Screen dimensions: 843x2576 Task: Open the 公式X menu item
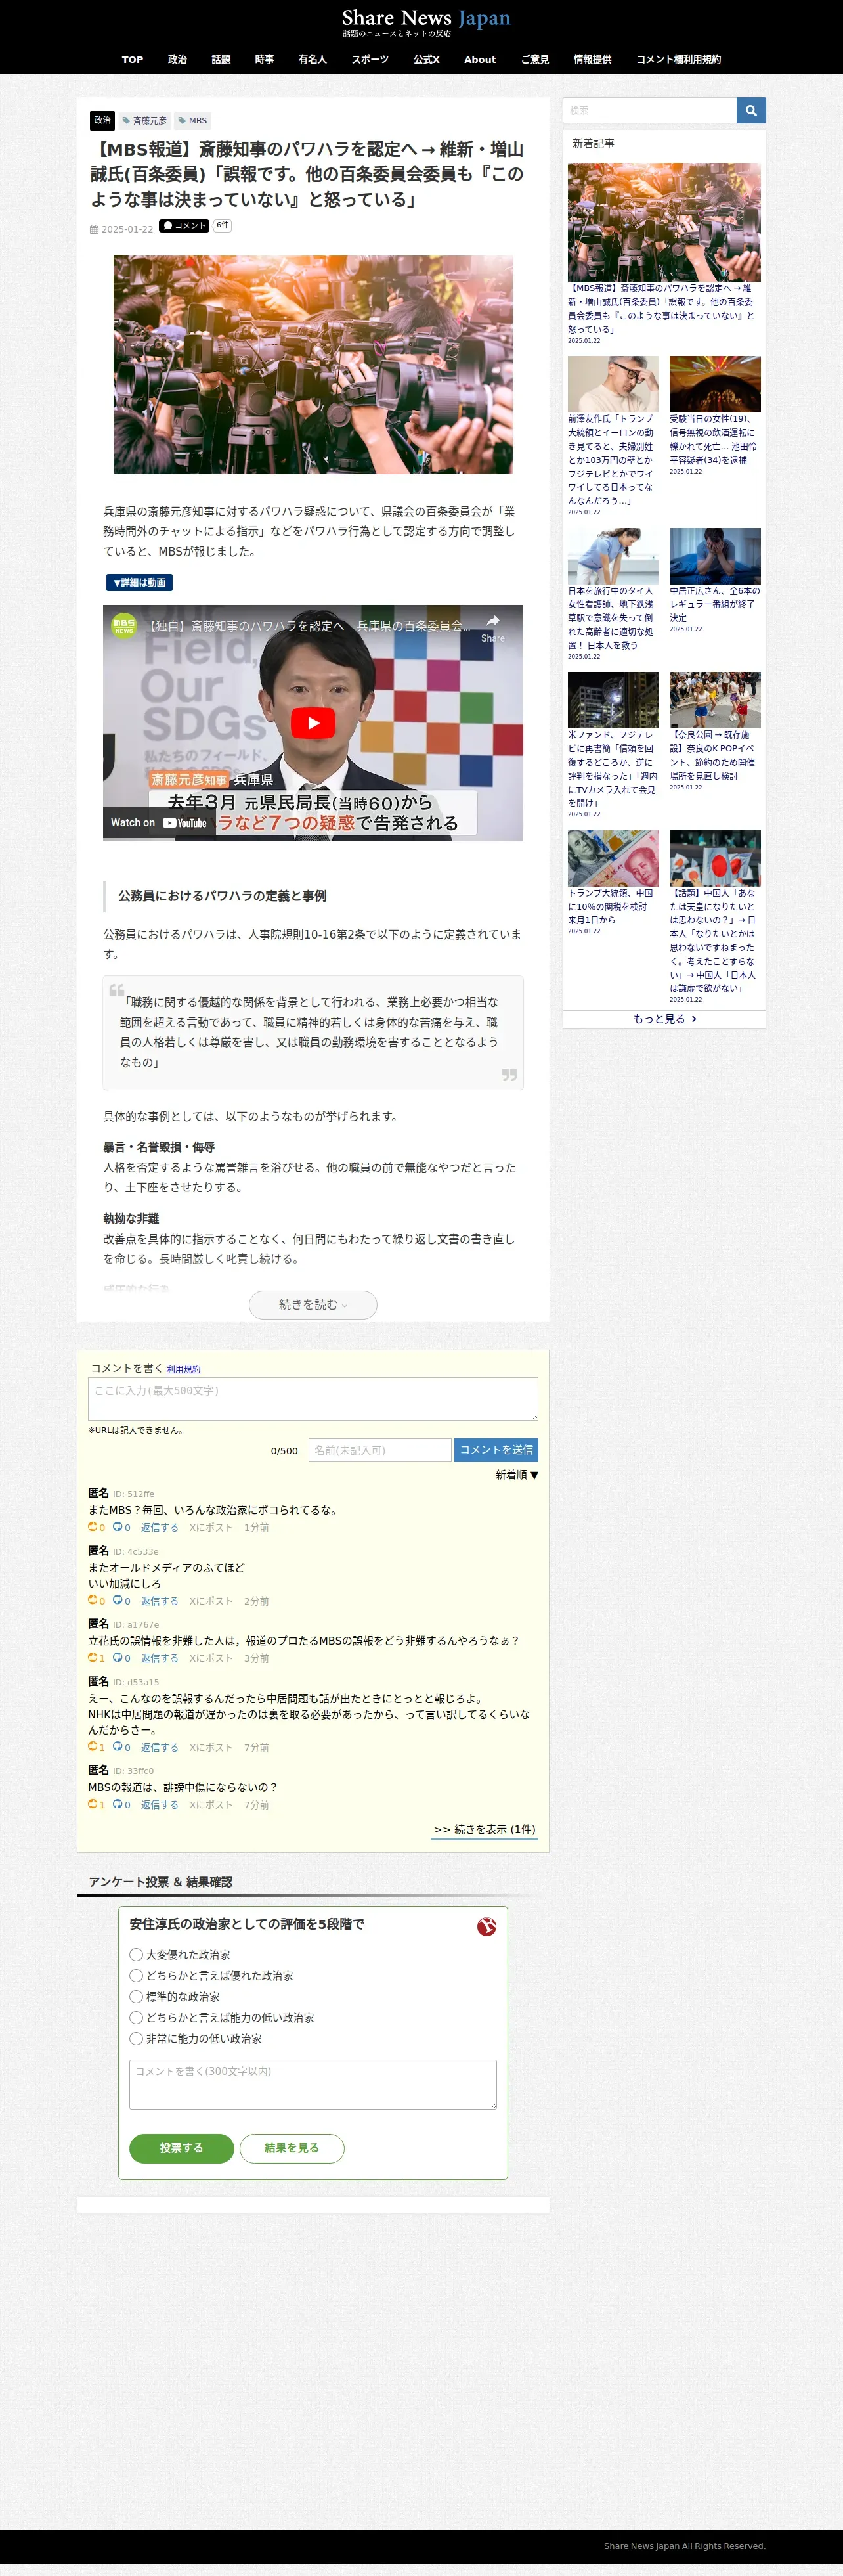click(427, 59)
